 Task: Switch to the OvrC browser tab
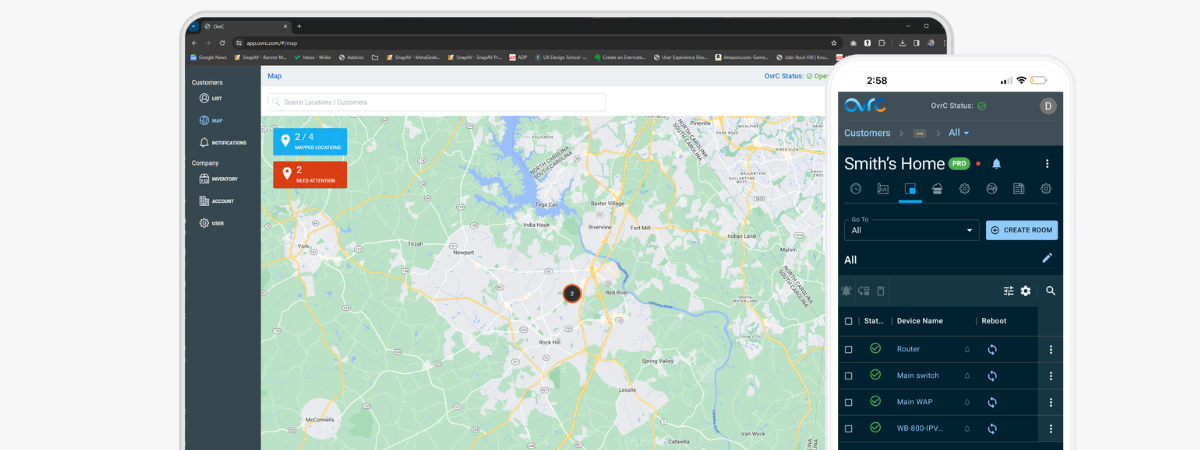245,26
